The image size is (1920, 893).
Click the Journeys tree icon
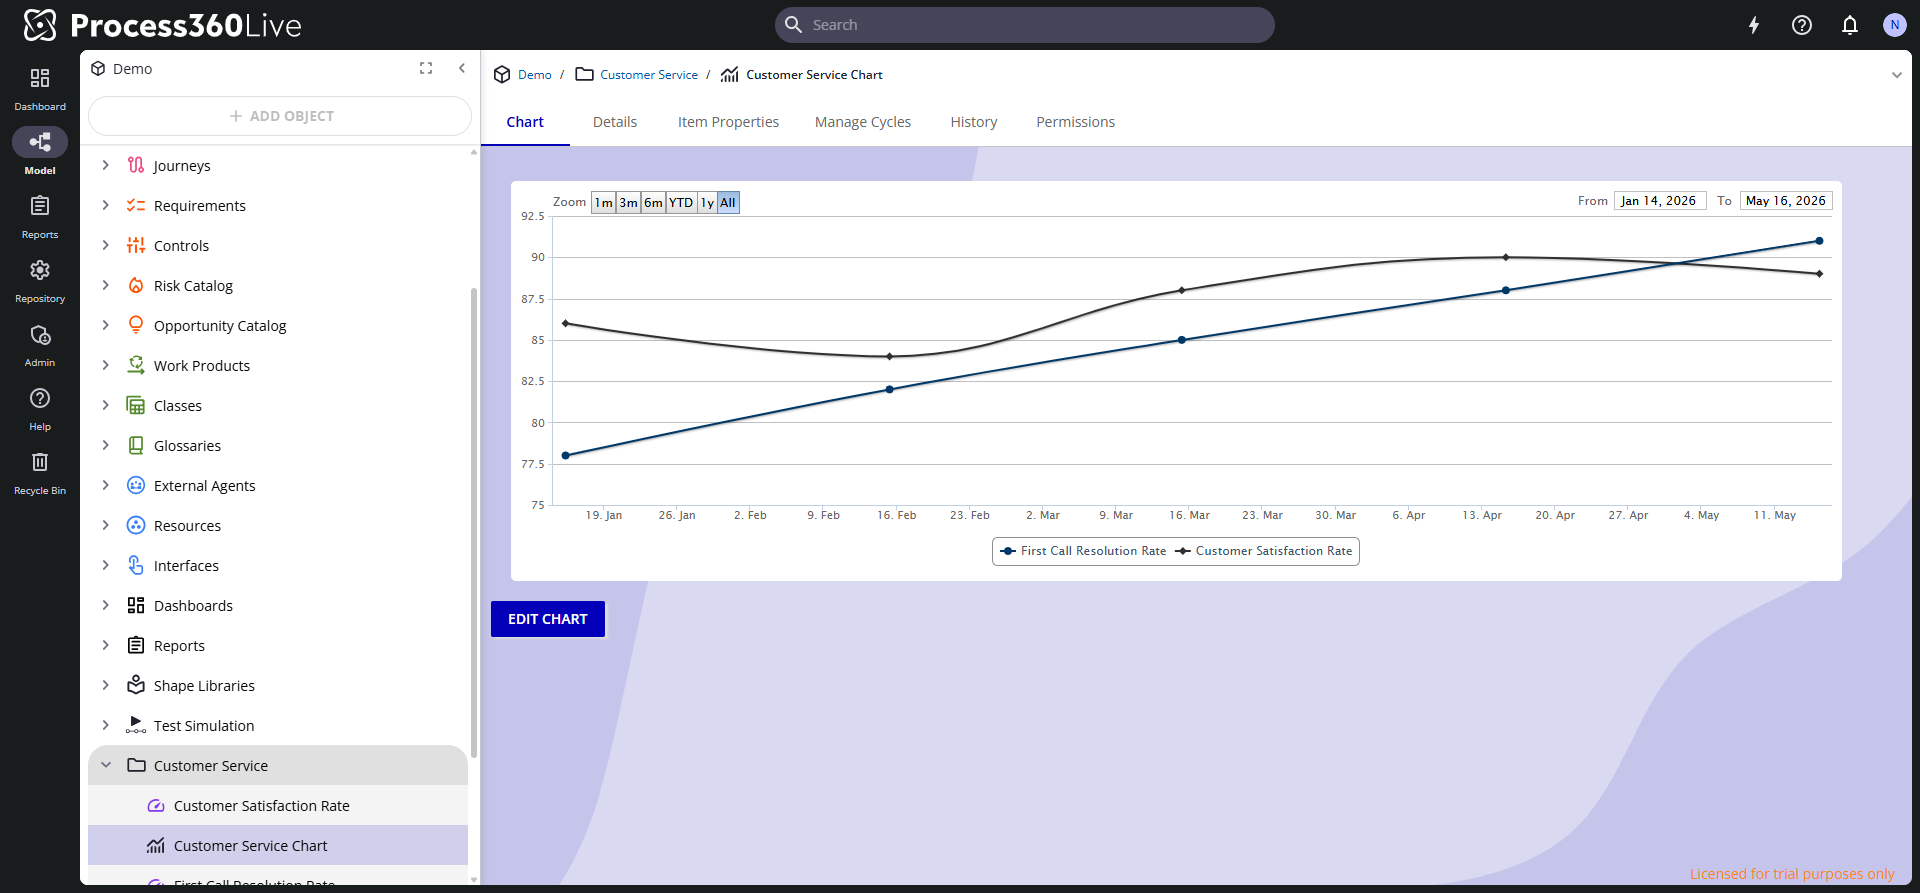click(x=136, y=165)
